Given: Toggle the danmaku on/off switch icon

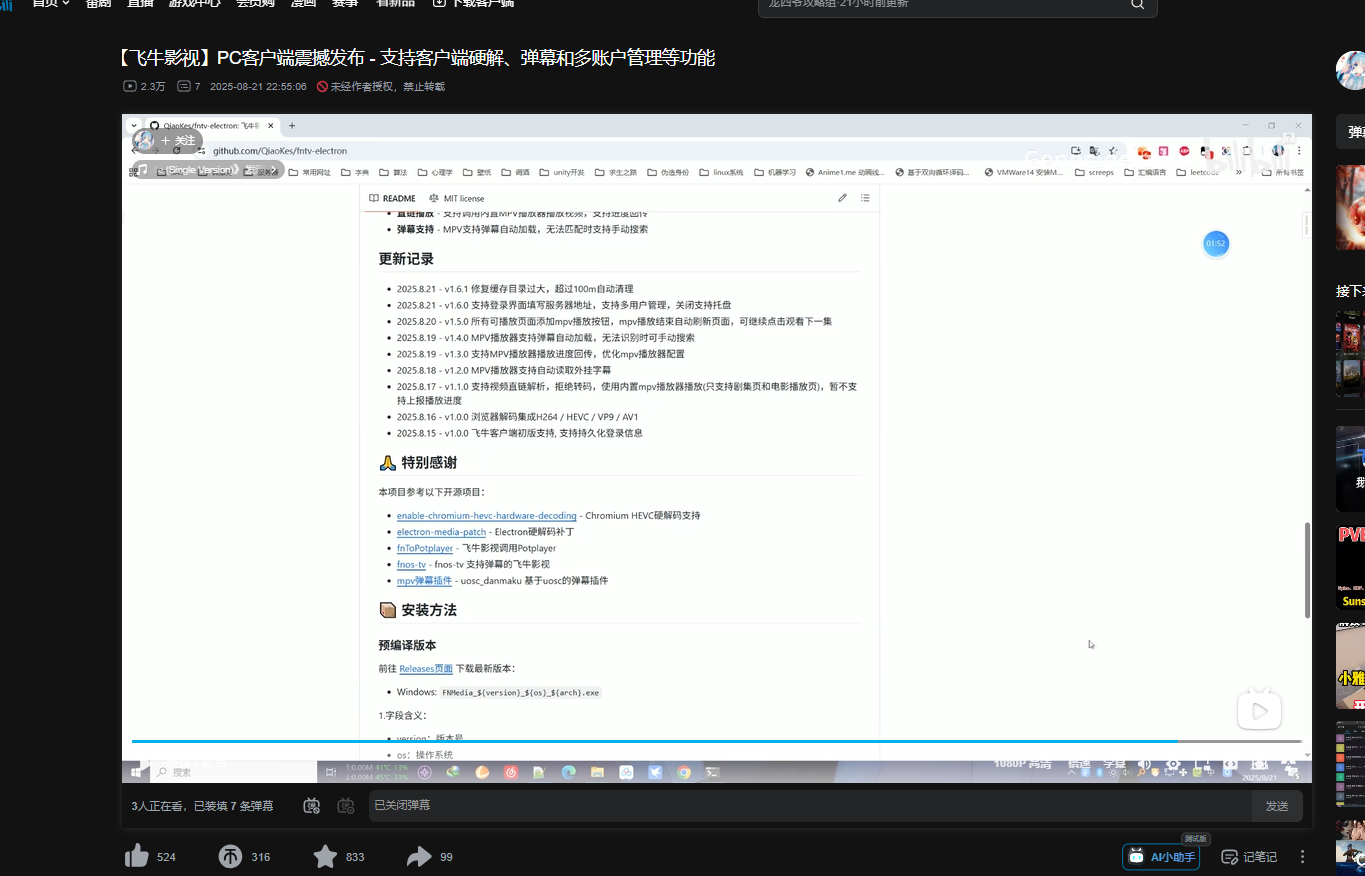Looking at the screenshot, I should [312, 805].
